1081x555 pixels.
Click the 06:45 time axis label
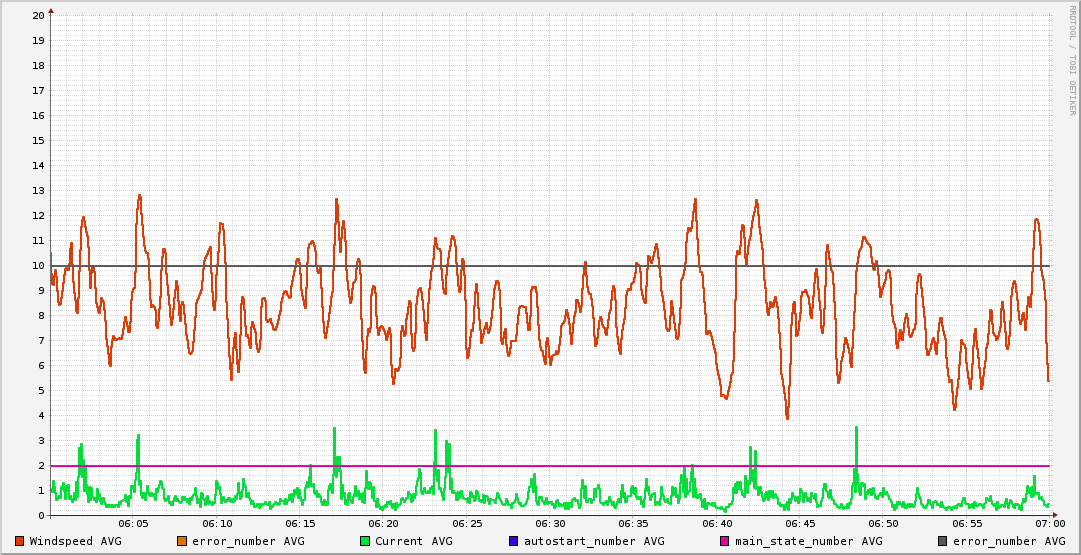pyautogui.click(x=800, y=524)
